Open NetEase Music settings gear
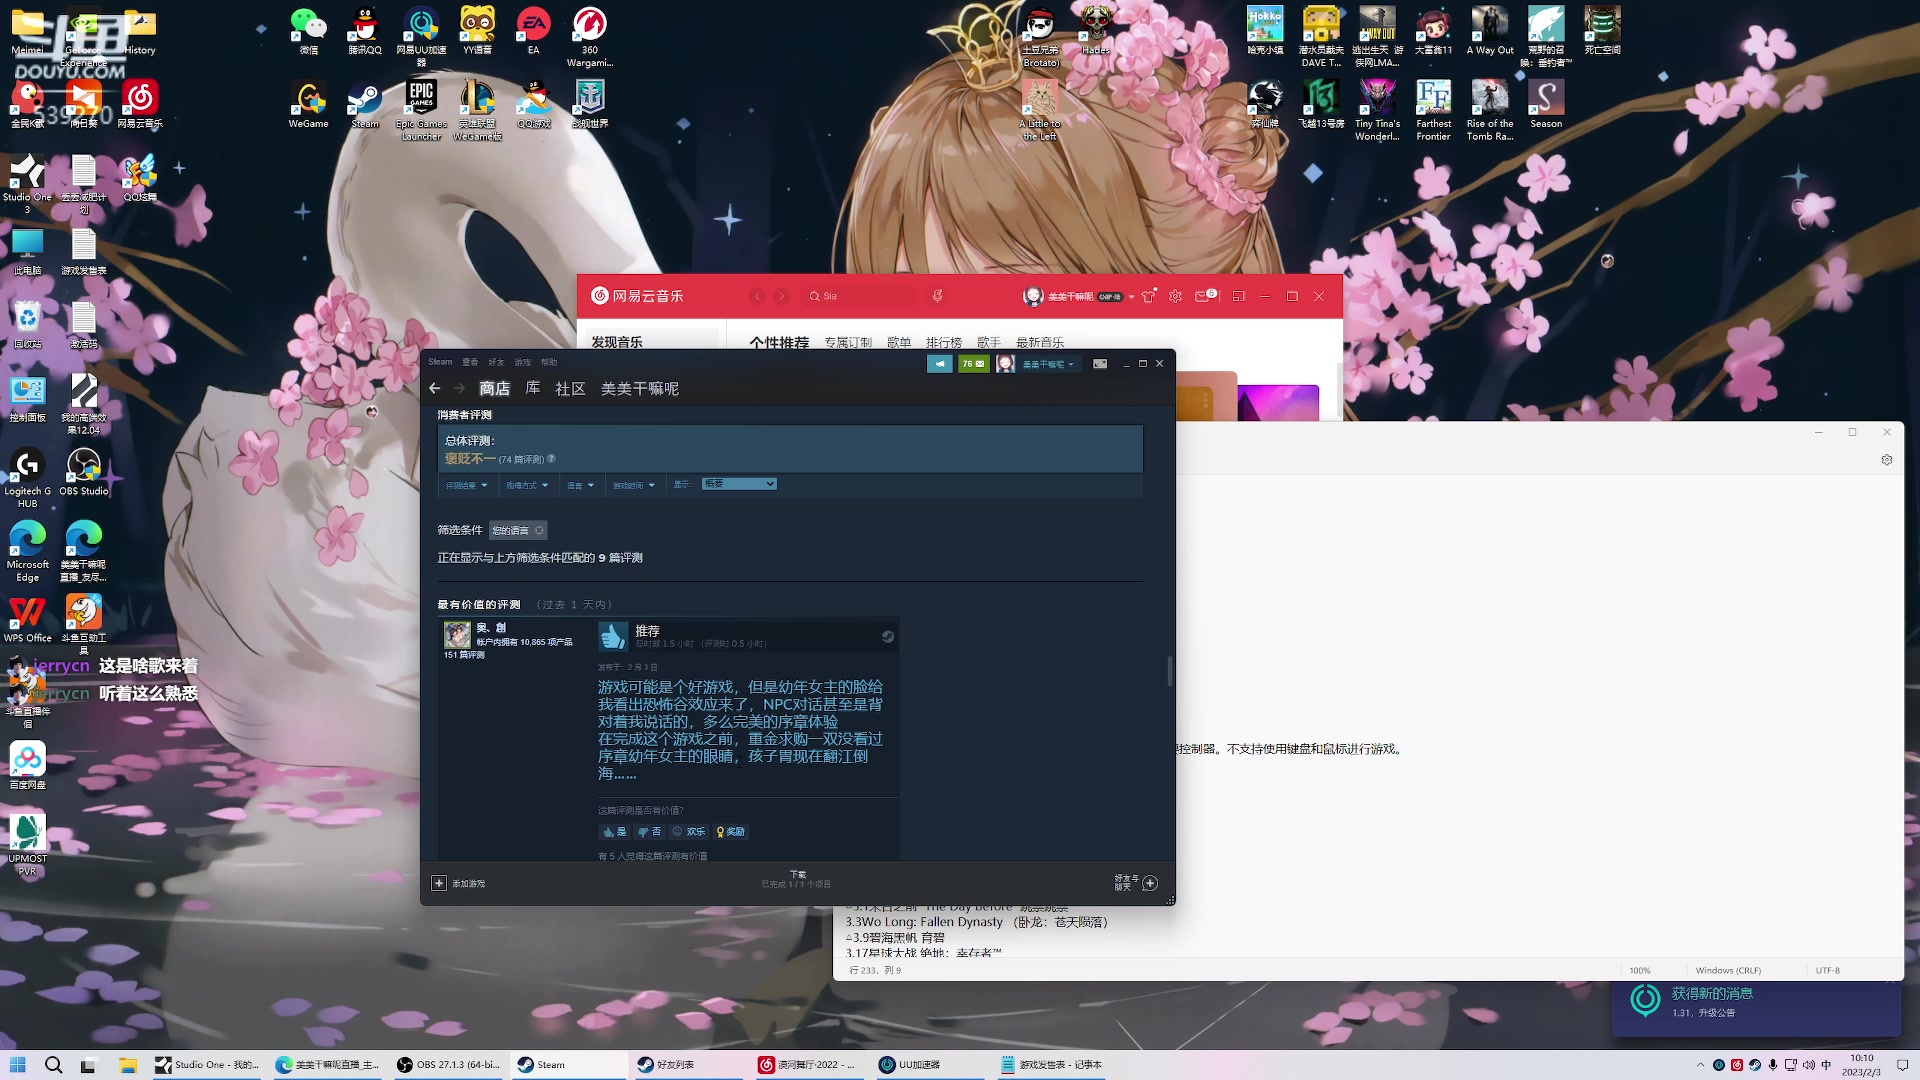This screenshot has width=1920, height=1080. [1176, 296]
